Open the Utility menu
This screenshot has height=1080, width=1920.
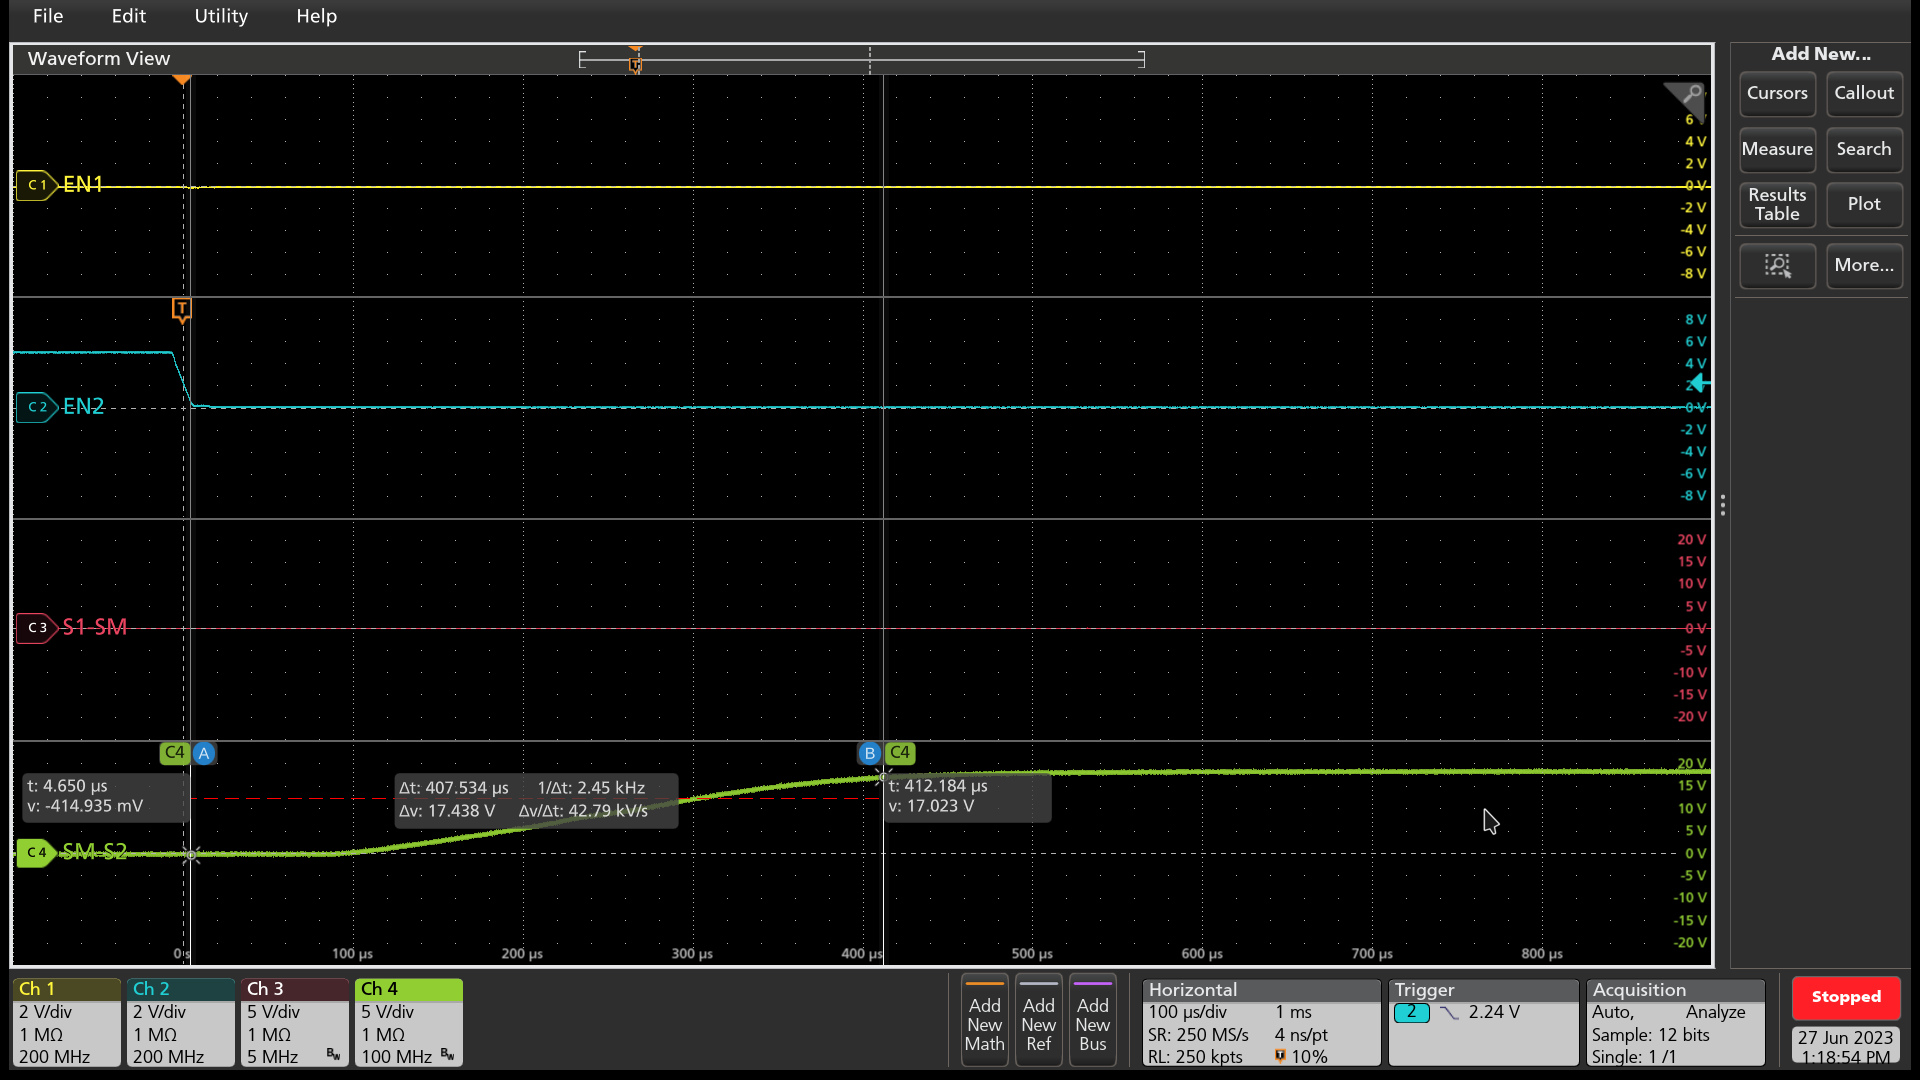click(x=220, y=16)
